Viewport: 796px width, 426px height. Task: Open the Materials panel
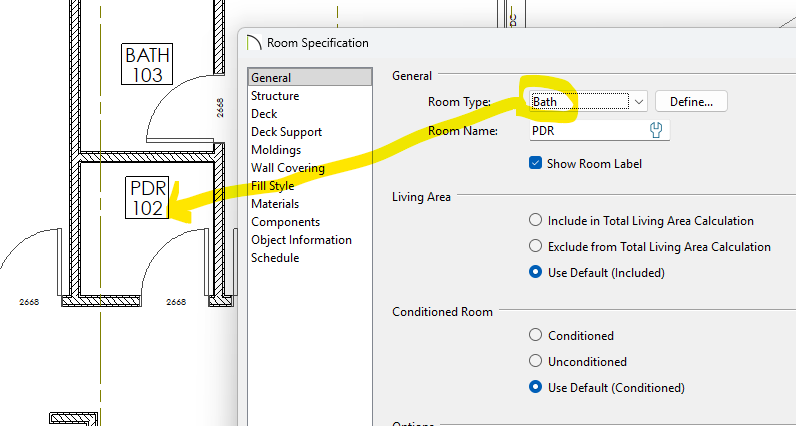point(275,204)
